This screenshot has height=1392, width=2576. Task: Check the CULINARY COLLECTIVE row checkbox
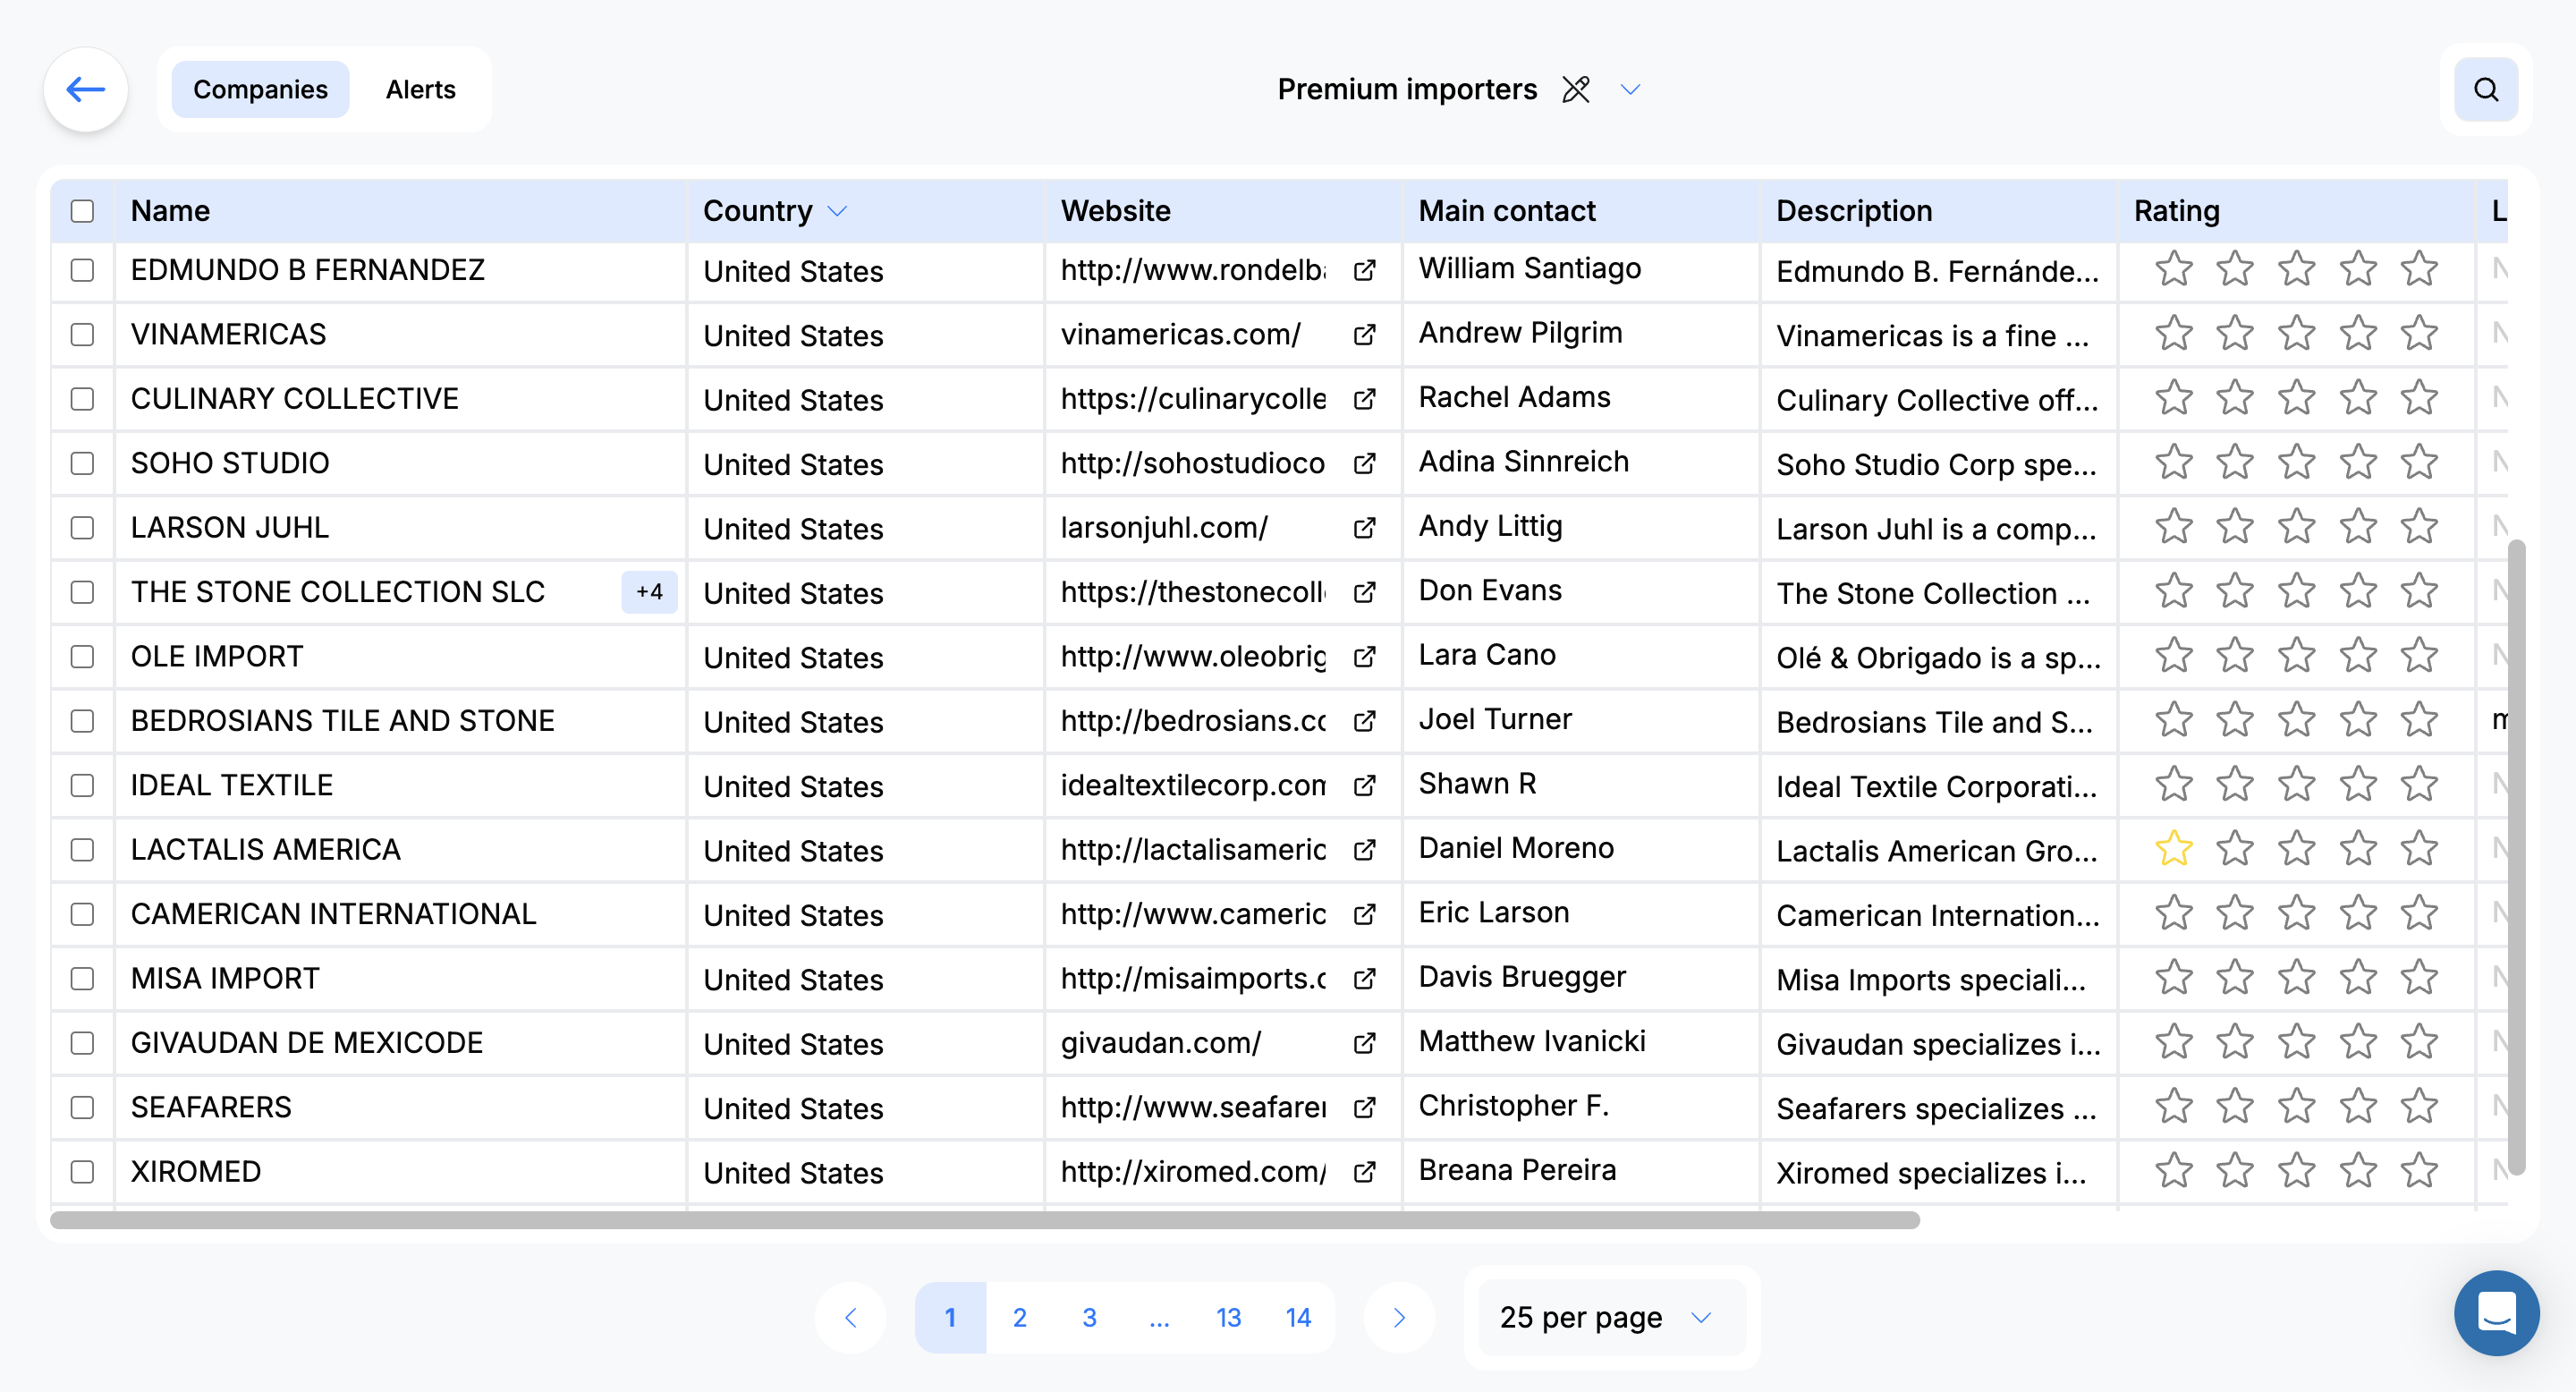click(82, 399)
